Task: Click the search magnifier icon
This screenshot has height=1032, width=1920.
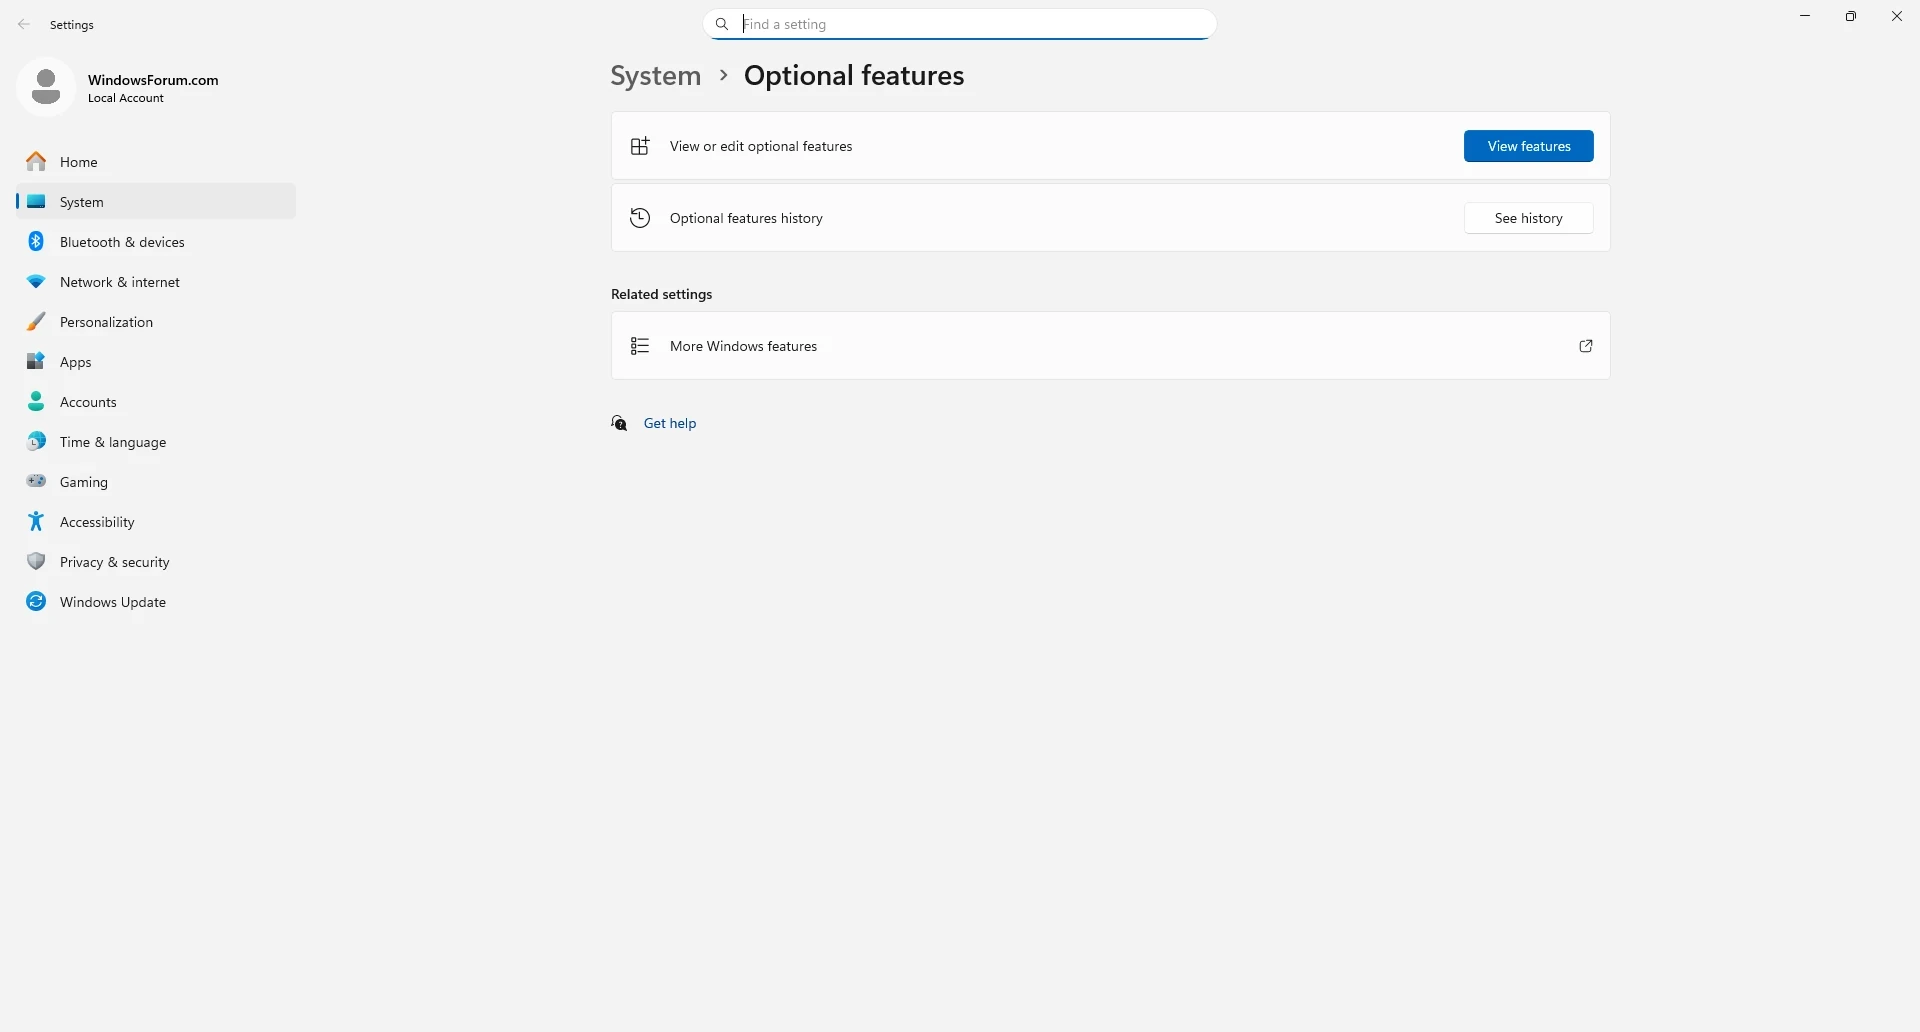Action: pos(722,24)
